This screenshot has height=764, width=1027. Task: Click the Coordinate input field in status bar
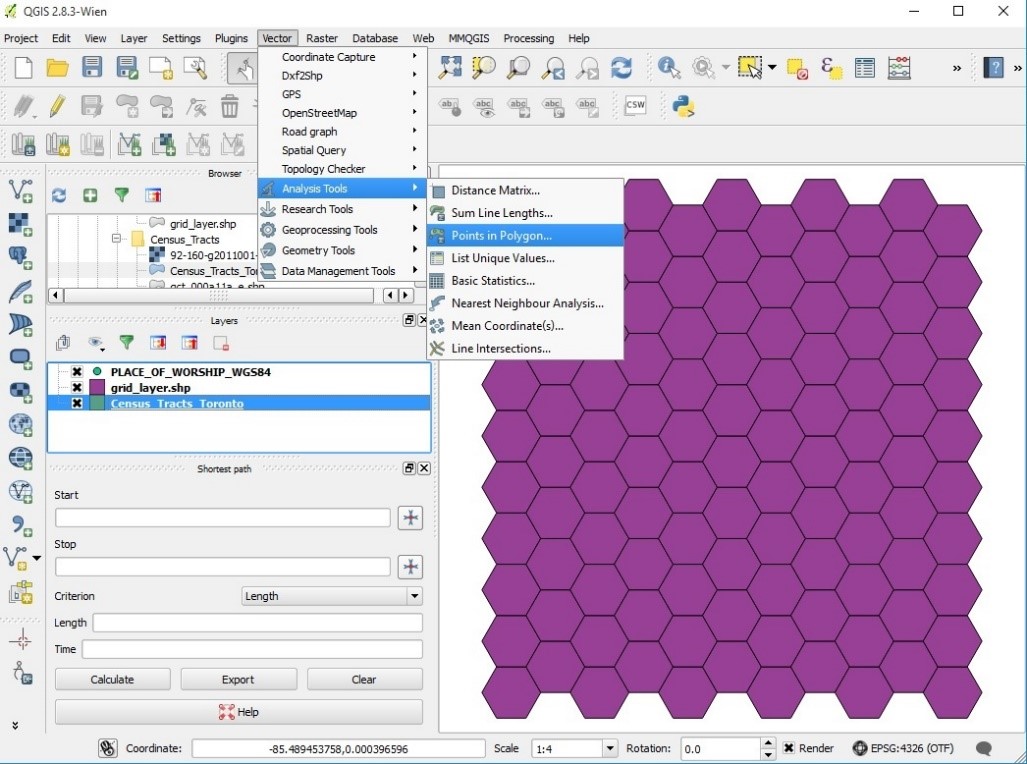tap(335, 747)
